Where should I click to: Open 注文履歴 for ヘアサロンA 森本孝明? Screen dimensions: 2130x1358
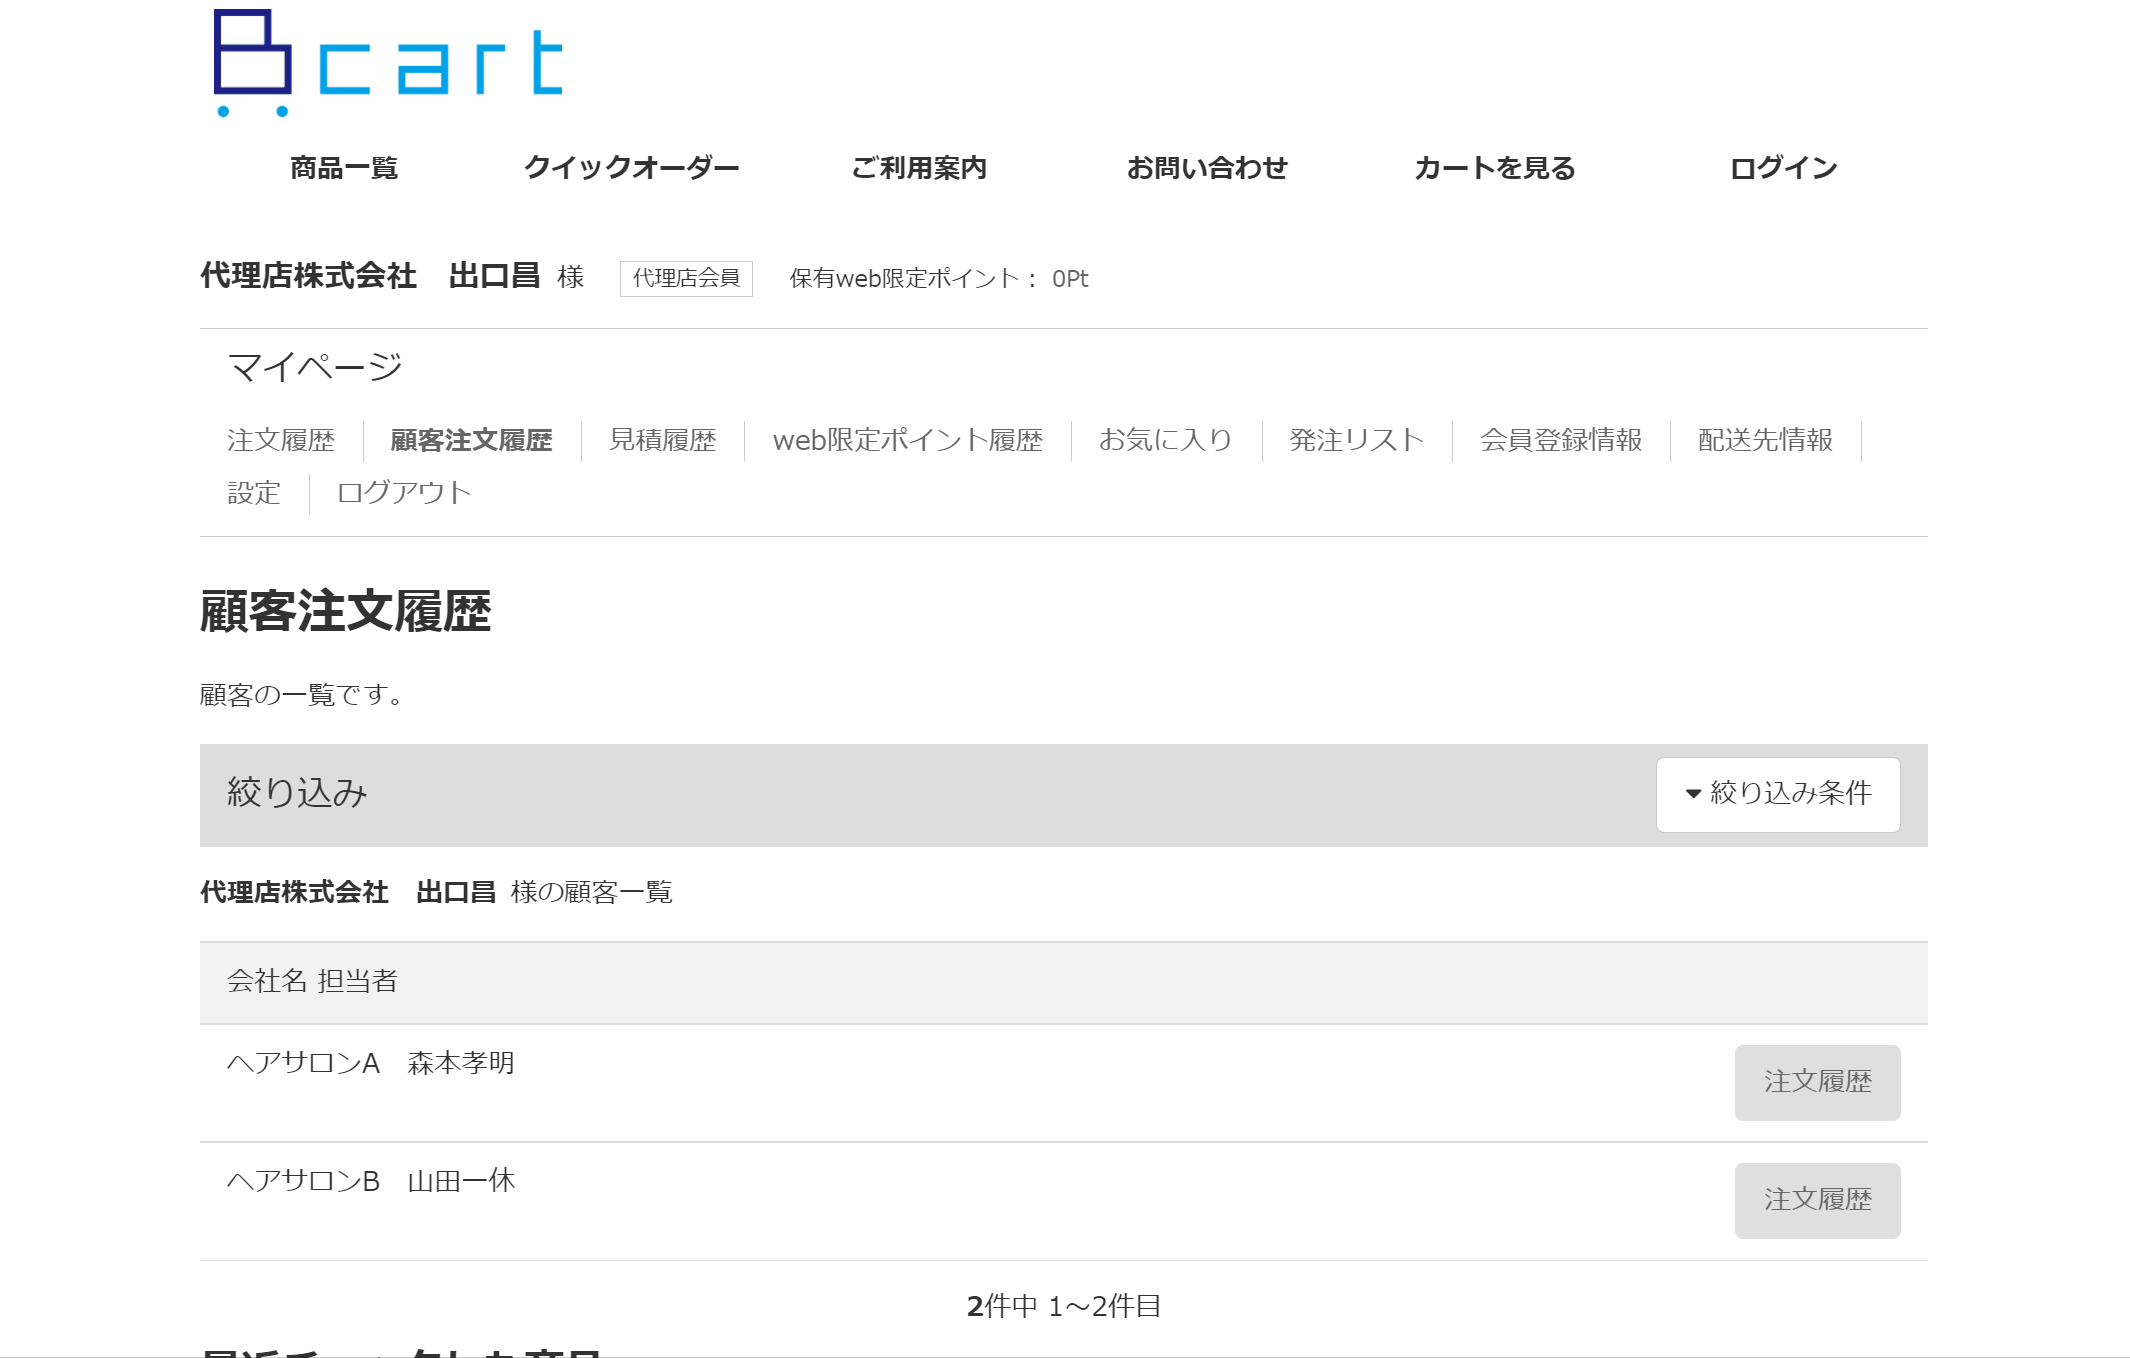pos(1817,1082)
